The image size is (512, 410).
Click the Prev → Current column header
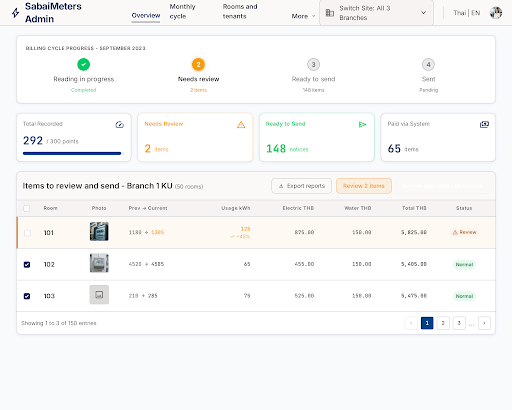[x=148, y=208]
